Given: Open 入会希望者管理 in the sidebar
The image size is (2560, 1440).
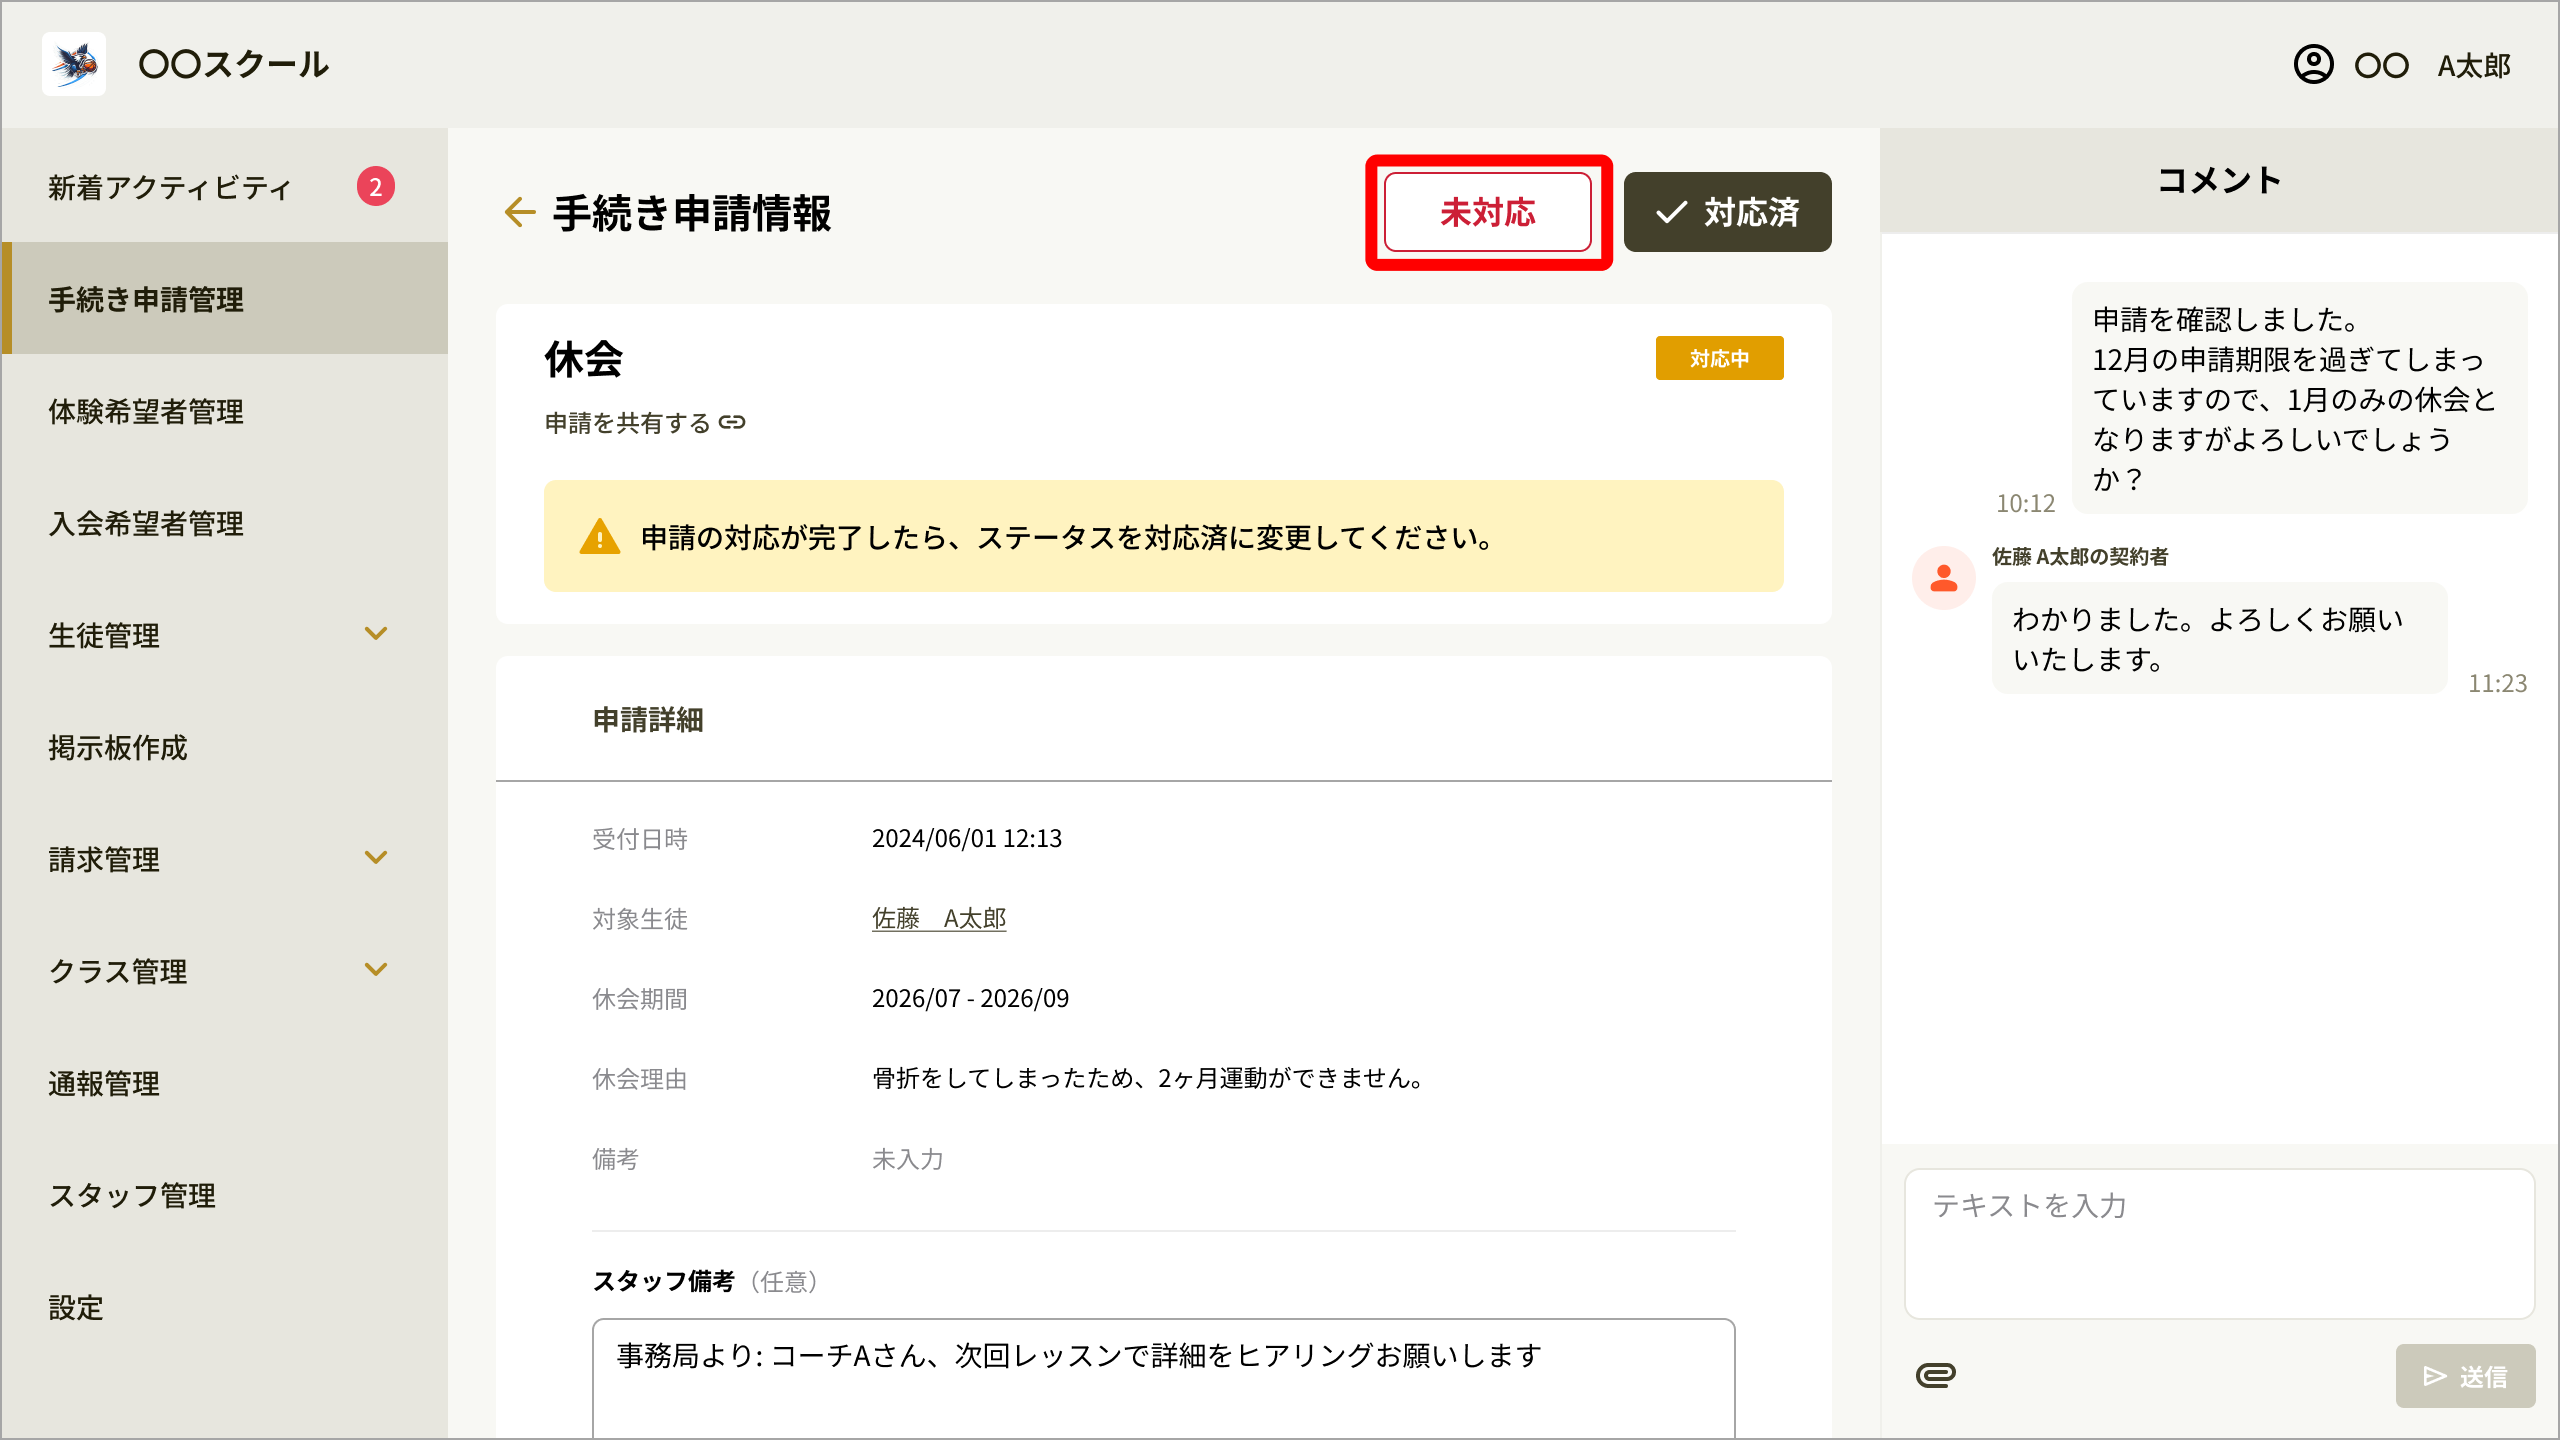Looking at the screenshot, I should (x=224, y=523).
